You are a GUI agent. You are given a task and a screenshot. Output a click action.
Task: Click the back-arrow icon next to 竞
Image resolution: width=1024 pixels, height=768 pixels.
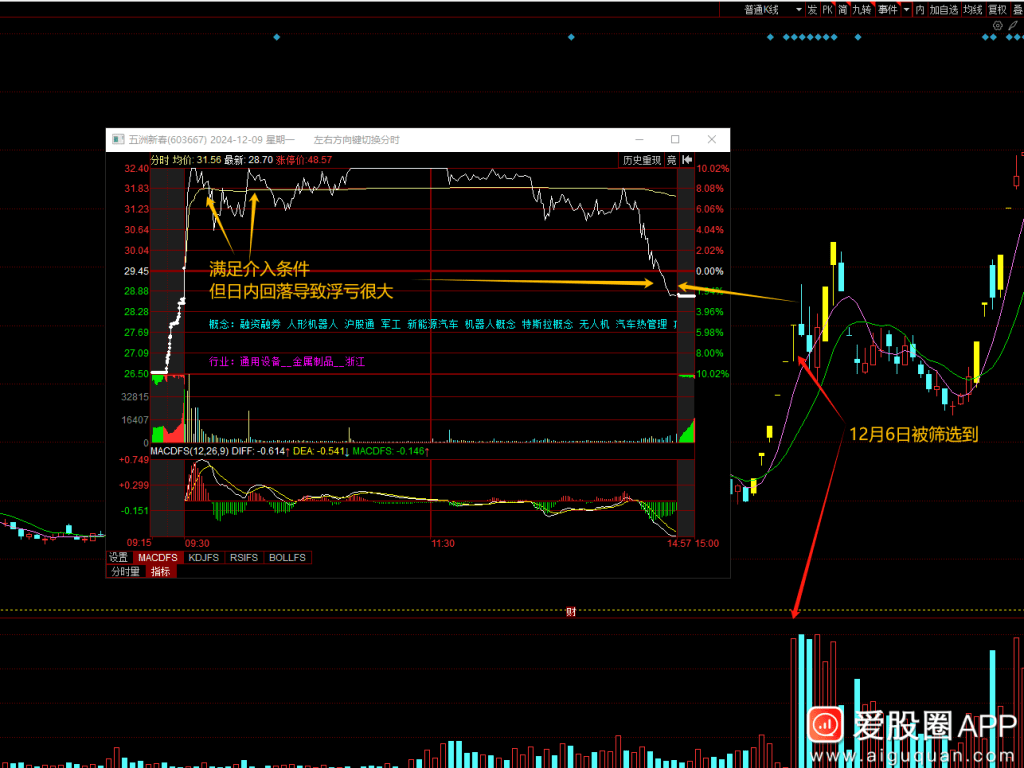(x=688, y=160)
